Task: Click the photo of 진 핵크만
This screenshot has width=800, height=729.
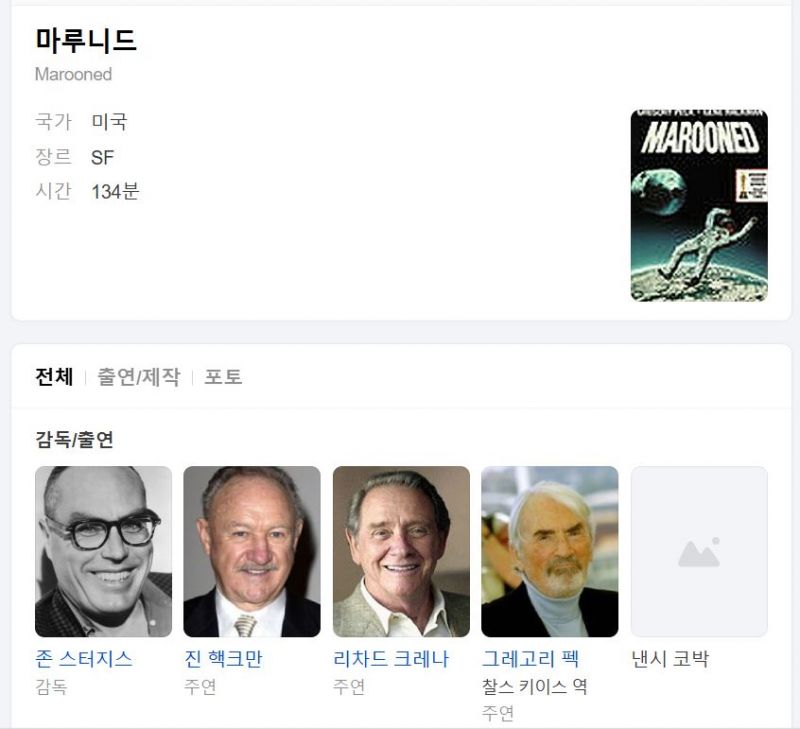Action: pyautogui.click(x=252, y=551)
